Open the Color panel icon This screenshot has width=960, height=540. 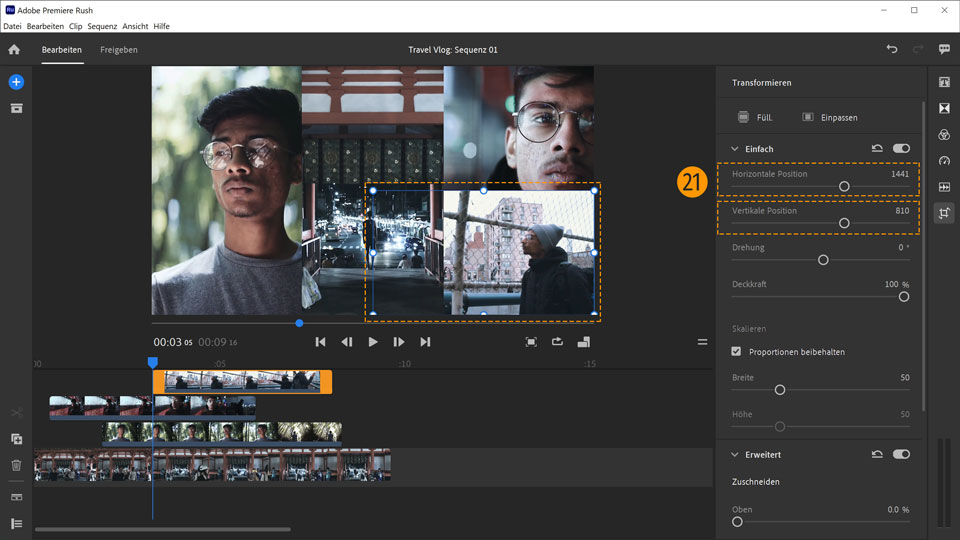[x=944, y=135]
